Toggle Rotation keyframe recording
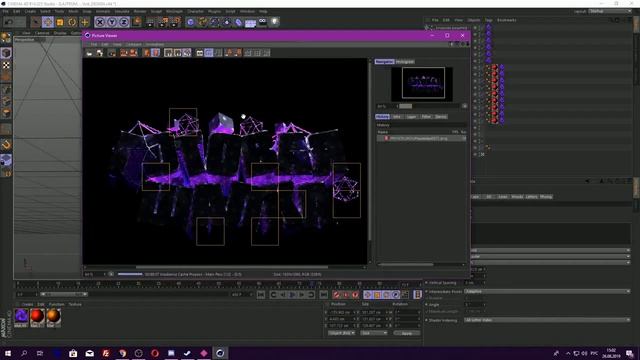This screenshot has width=640, height=360. pyautogui.click(x=386, y=294)
